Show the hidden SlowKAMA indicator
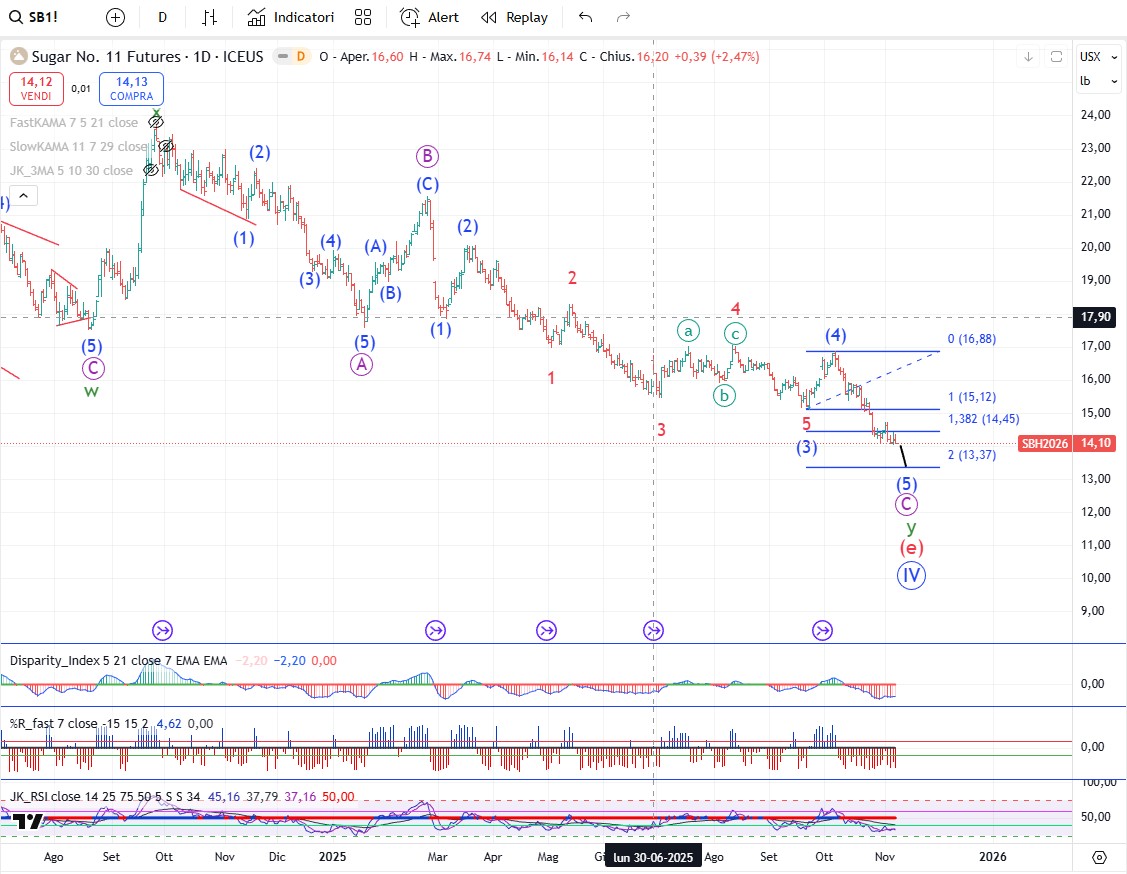Screen dimensions: 1127x874 164,146
